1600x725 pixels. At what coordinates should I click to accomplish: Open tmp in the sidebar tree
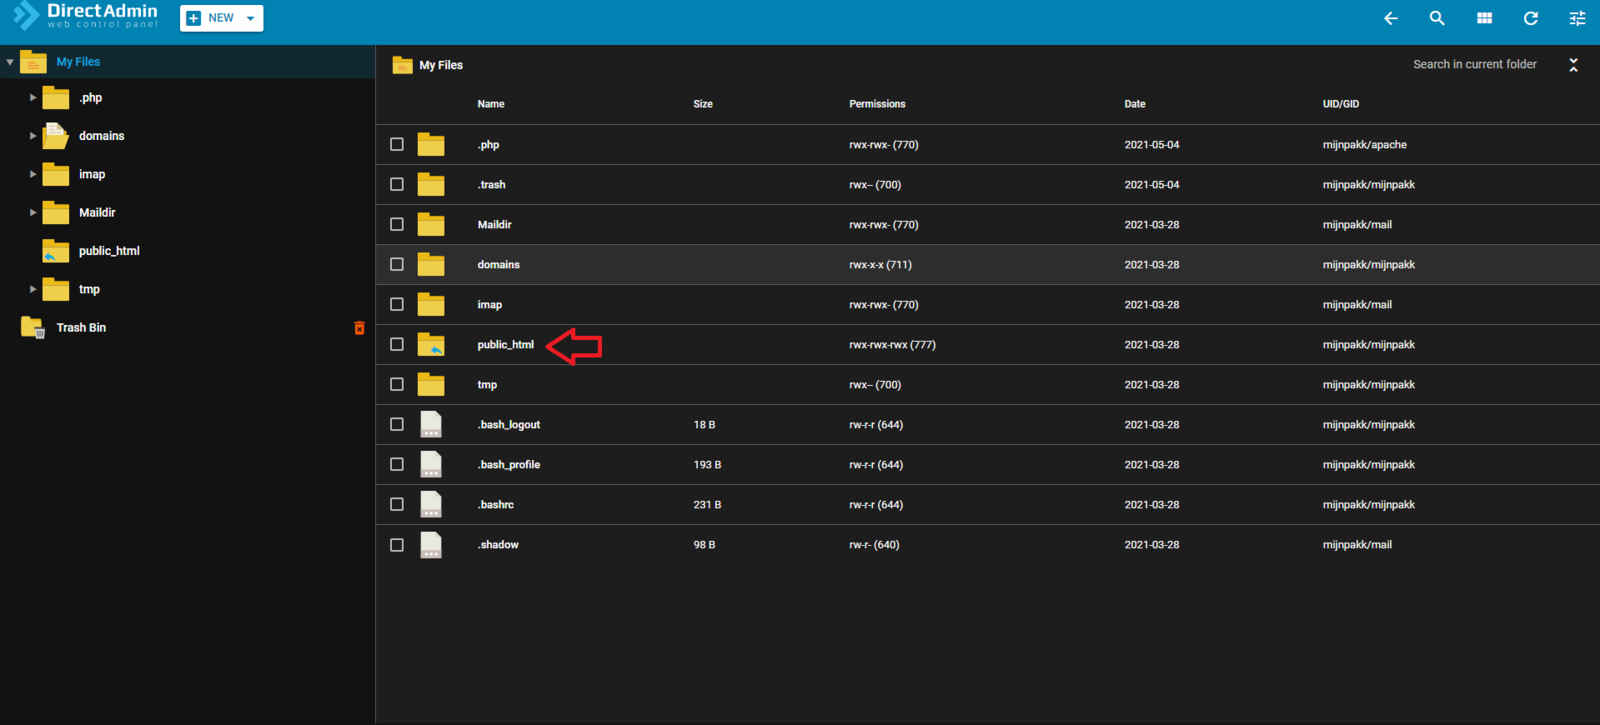coord(89,289)
